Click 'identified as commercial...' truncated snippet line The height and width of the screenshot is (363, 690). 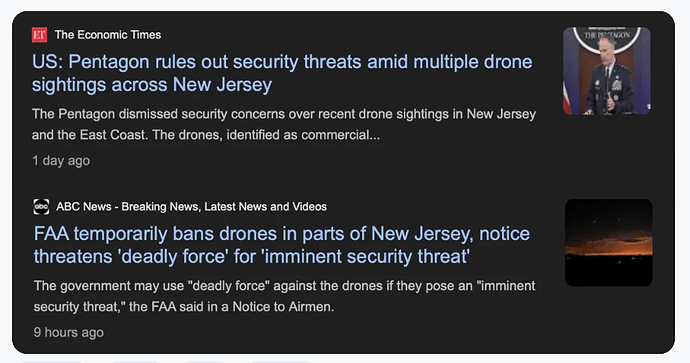(x=206, y=135)
